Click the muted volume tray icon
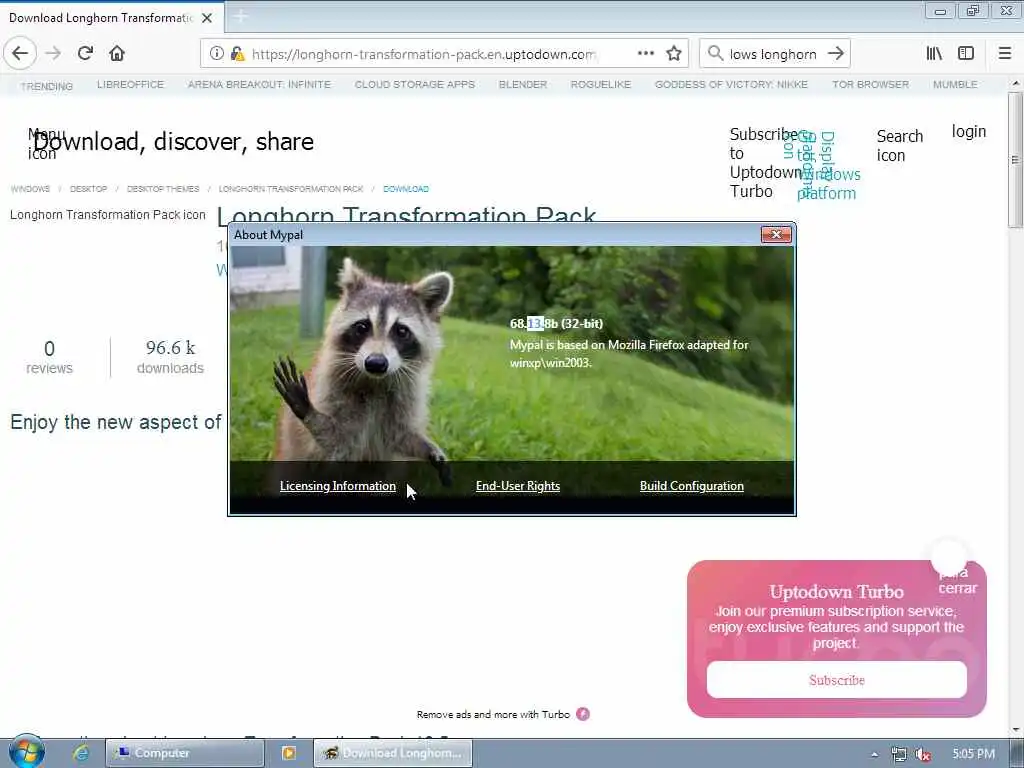 [923, 754]
